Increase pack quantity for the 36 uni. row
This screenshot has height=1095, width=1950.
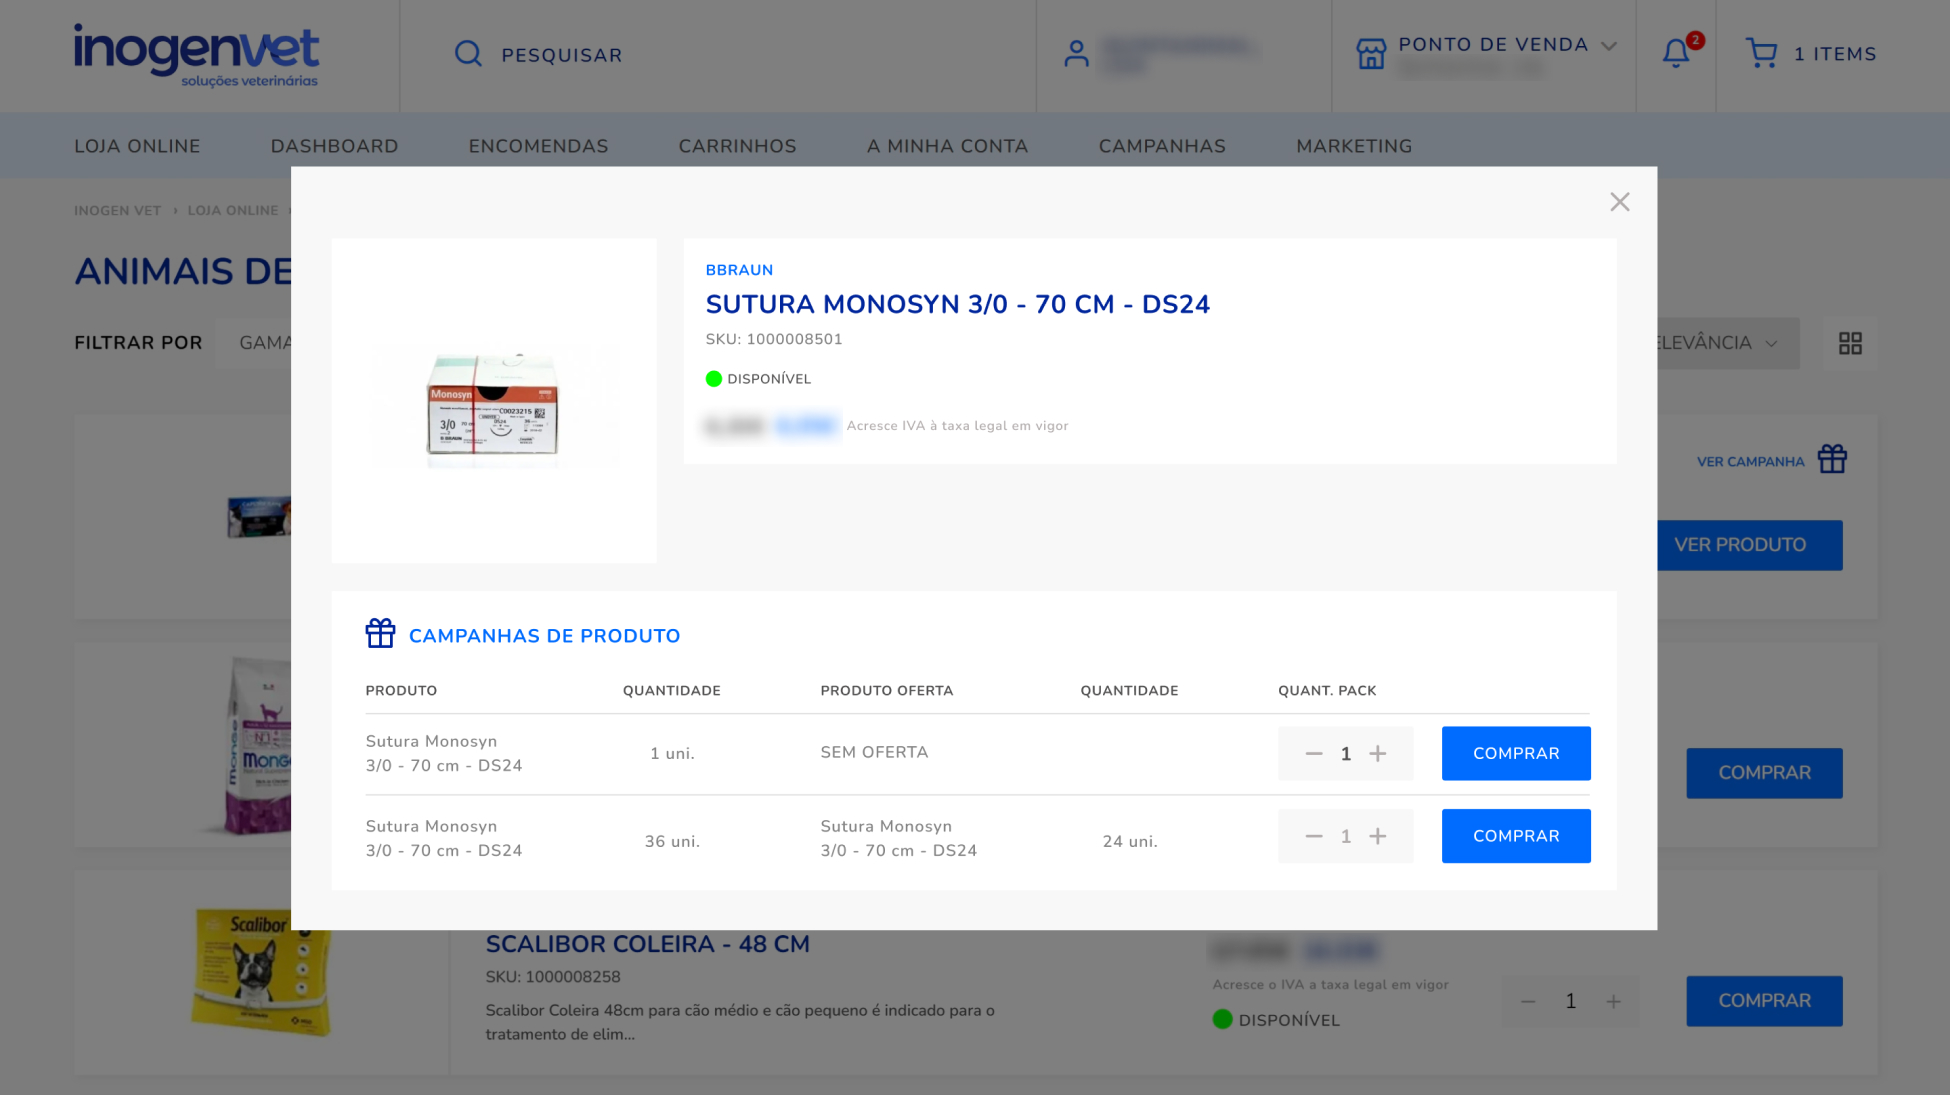(x=1377, y=836)
